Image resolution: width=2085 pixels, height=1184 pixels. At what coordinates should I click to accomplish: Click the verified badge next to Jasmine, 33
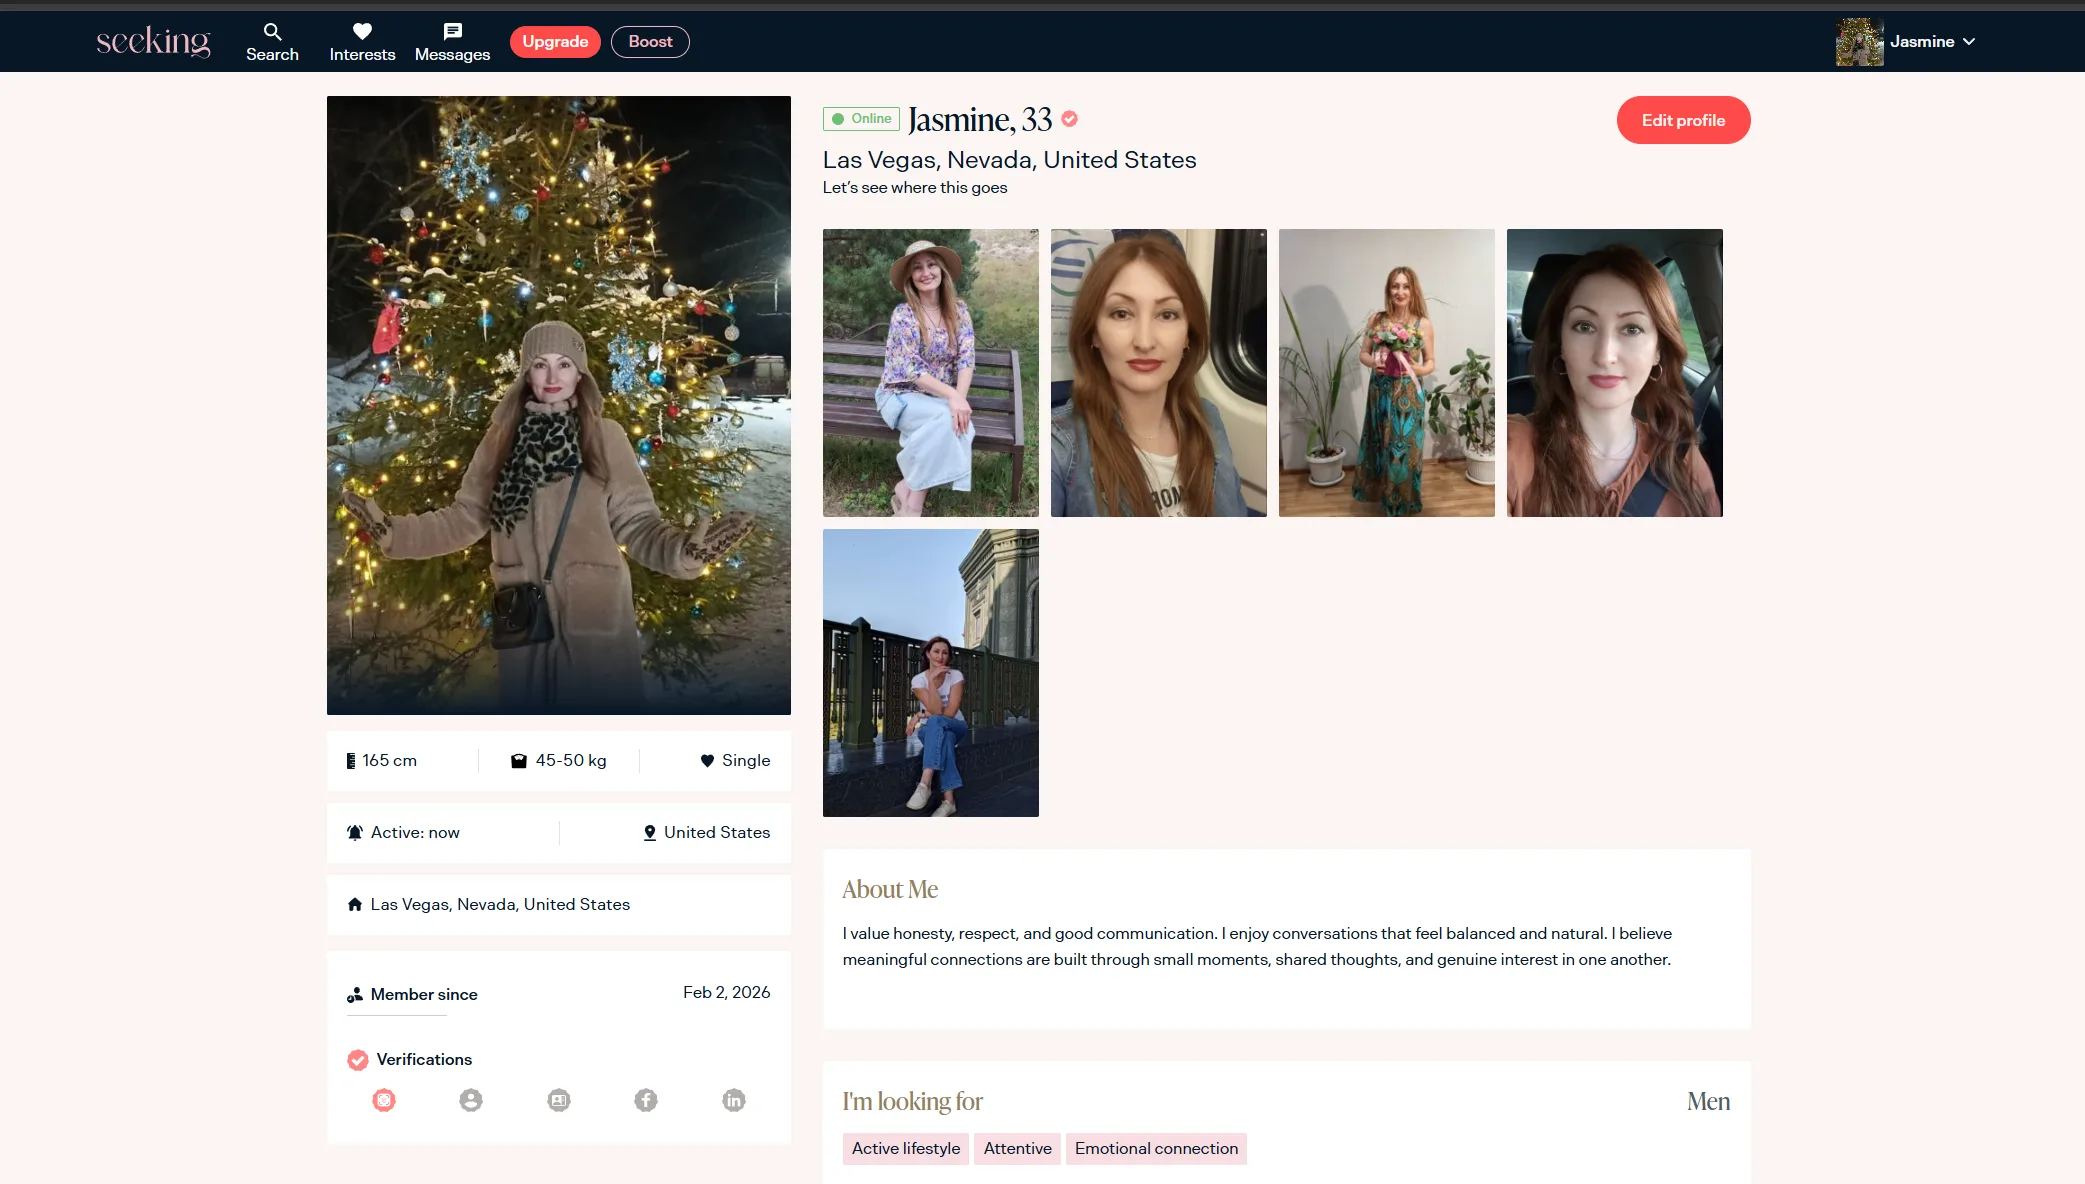pyautogui.click(x=1070, y=119)
